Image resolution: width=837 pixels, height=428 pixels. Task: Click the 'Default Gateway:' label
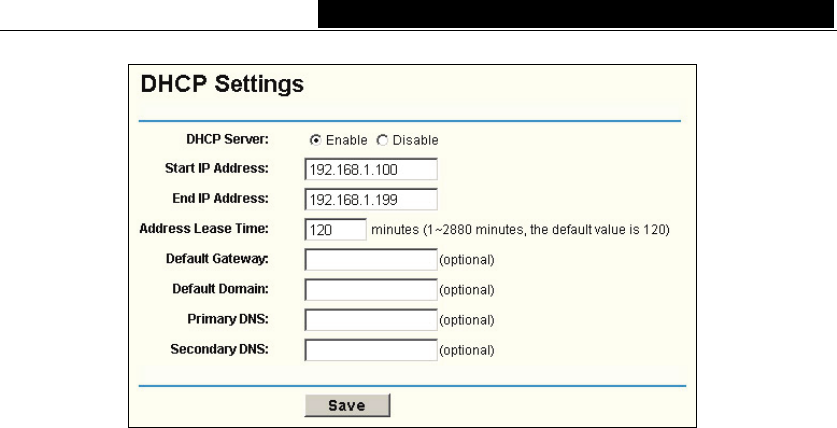point(217,259)
